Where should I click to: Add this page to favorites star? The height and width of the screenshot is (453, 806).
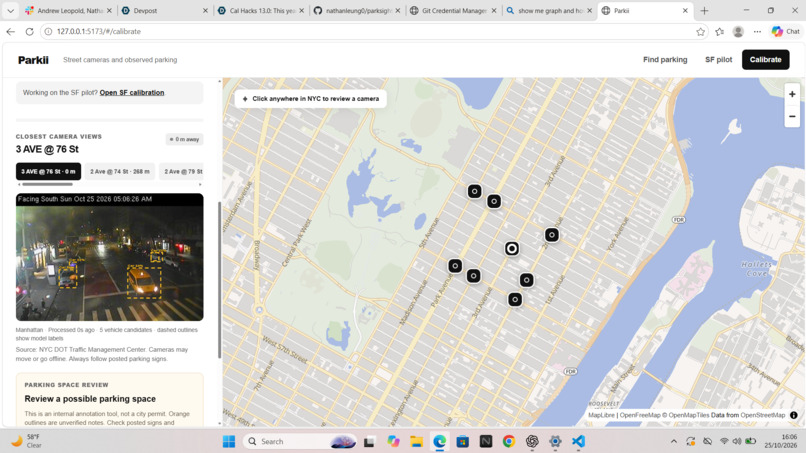[x=700, y=31]
